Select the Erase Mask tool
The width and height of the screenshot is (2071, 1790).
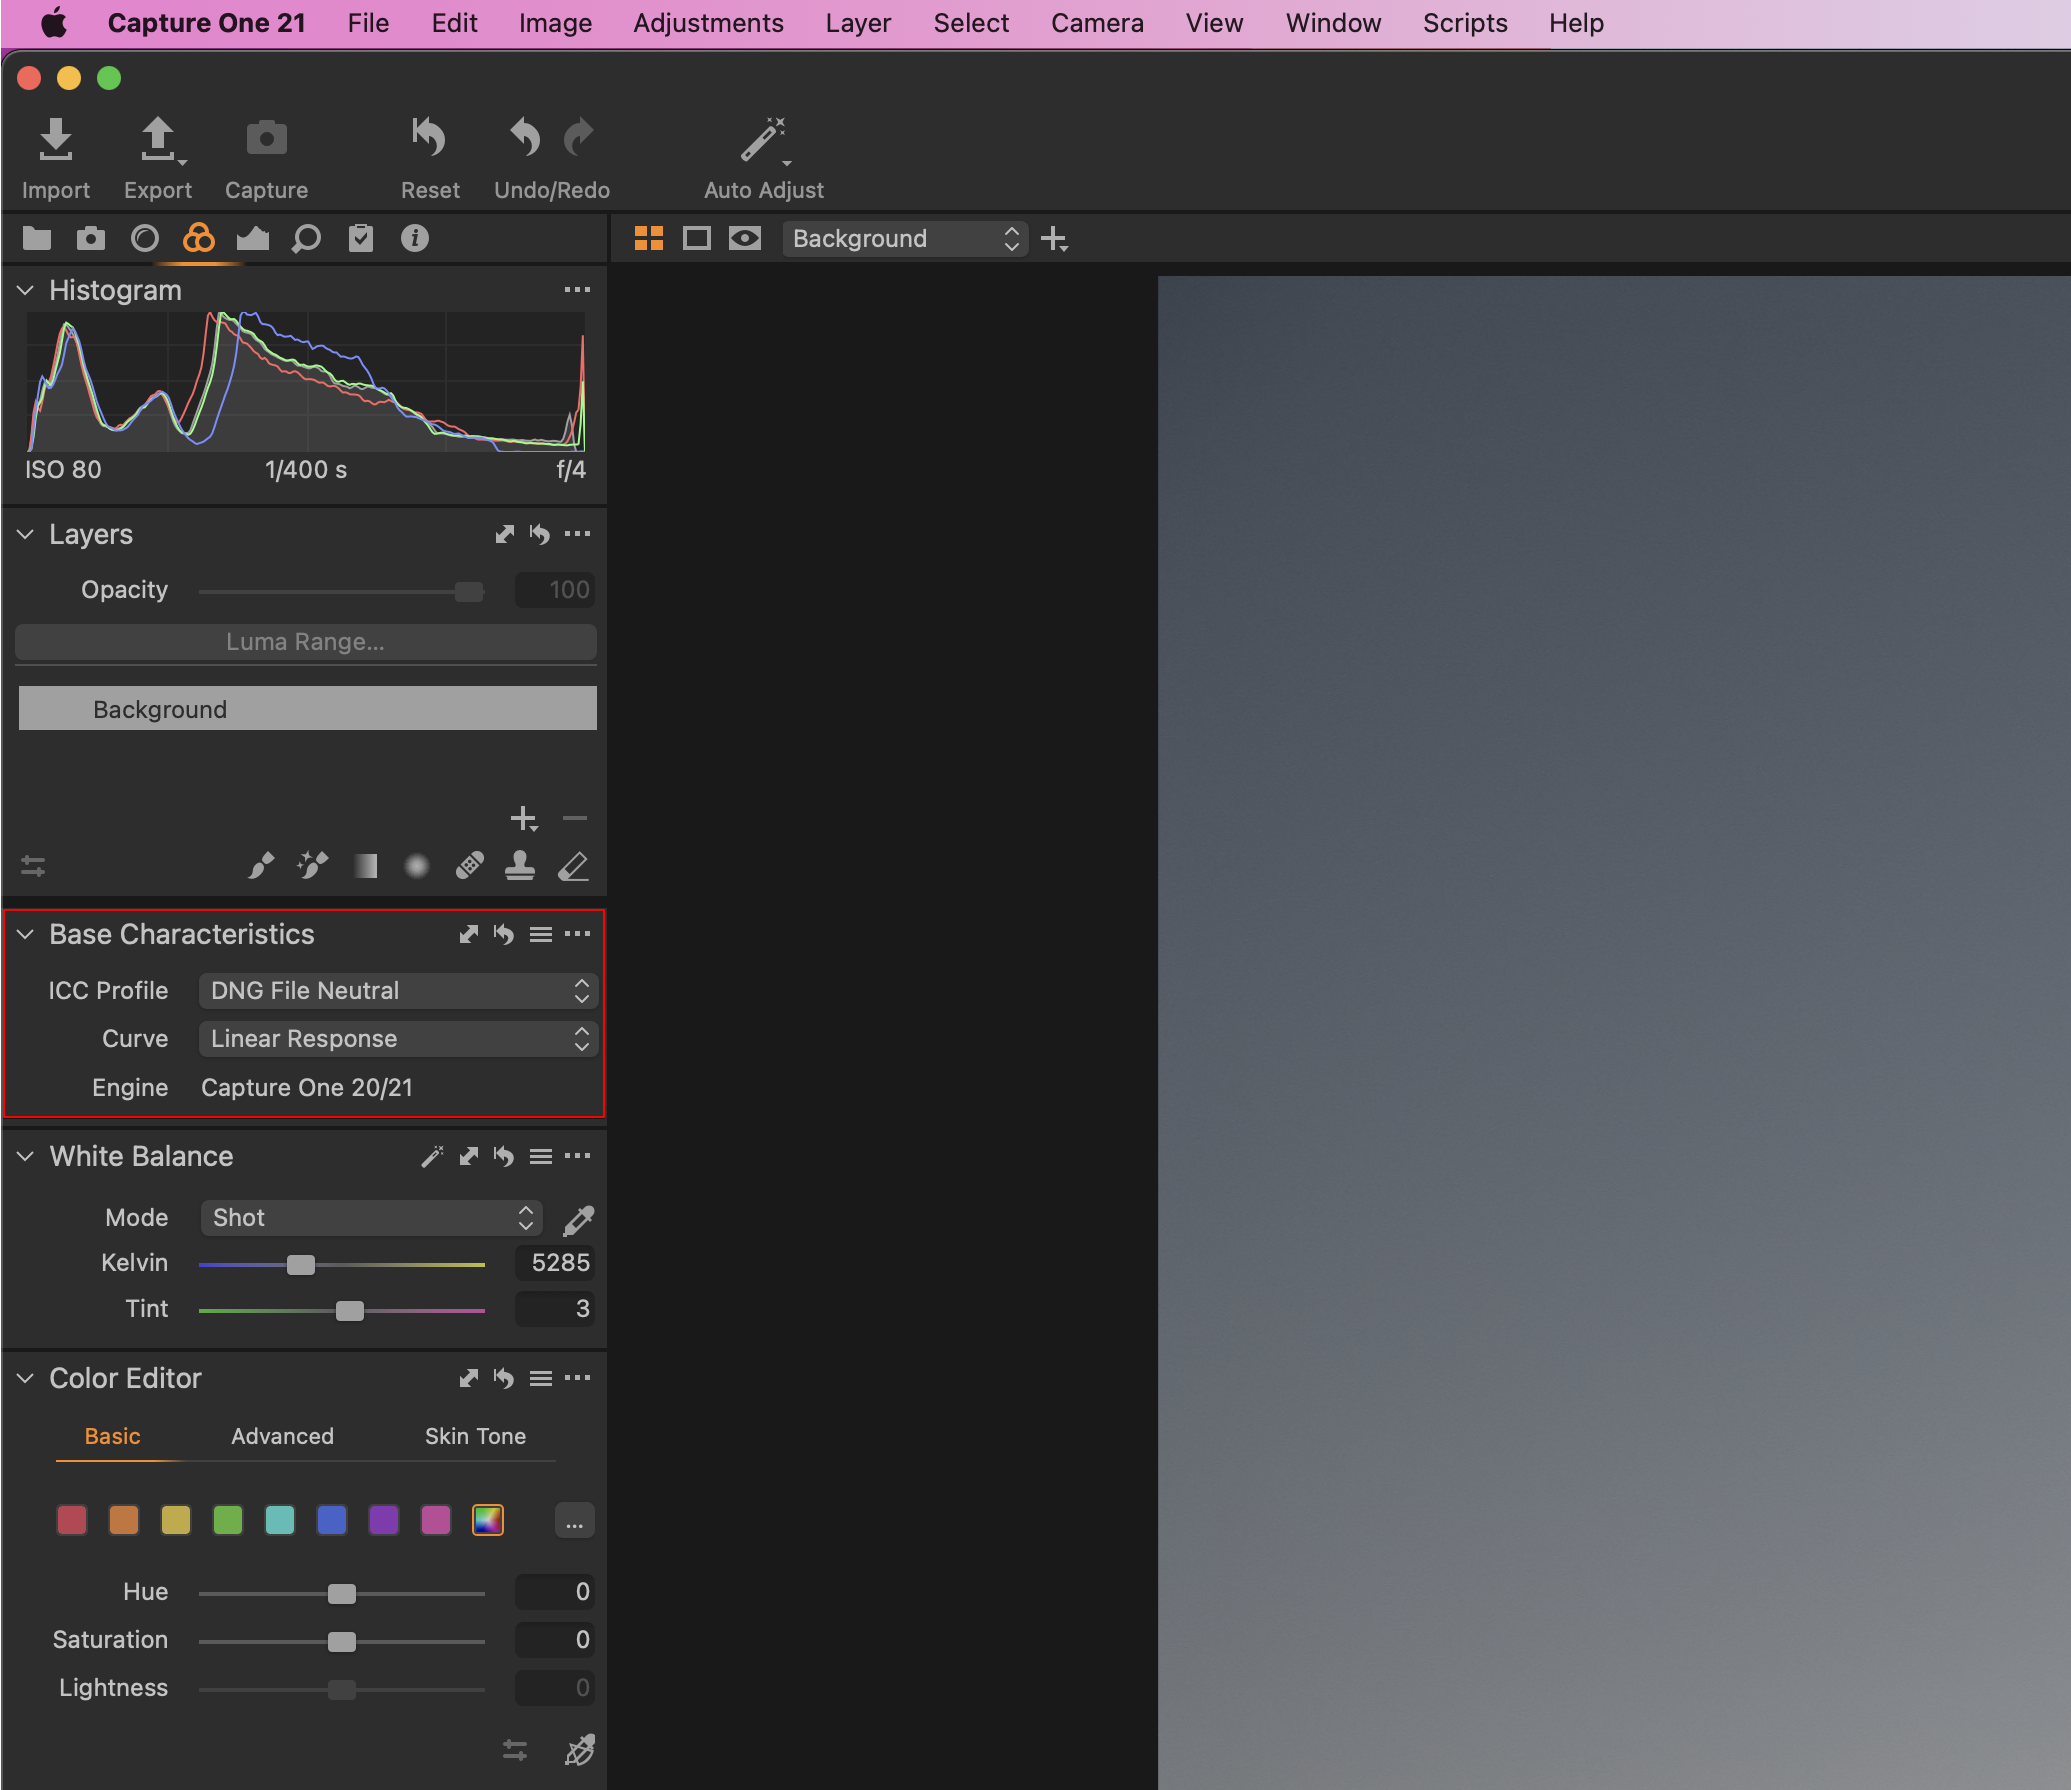coord(573,866)
